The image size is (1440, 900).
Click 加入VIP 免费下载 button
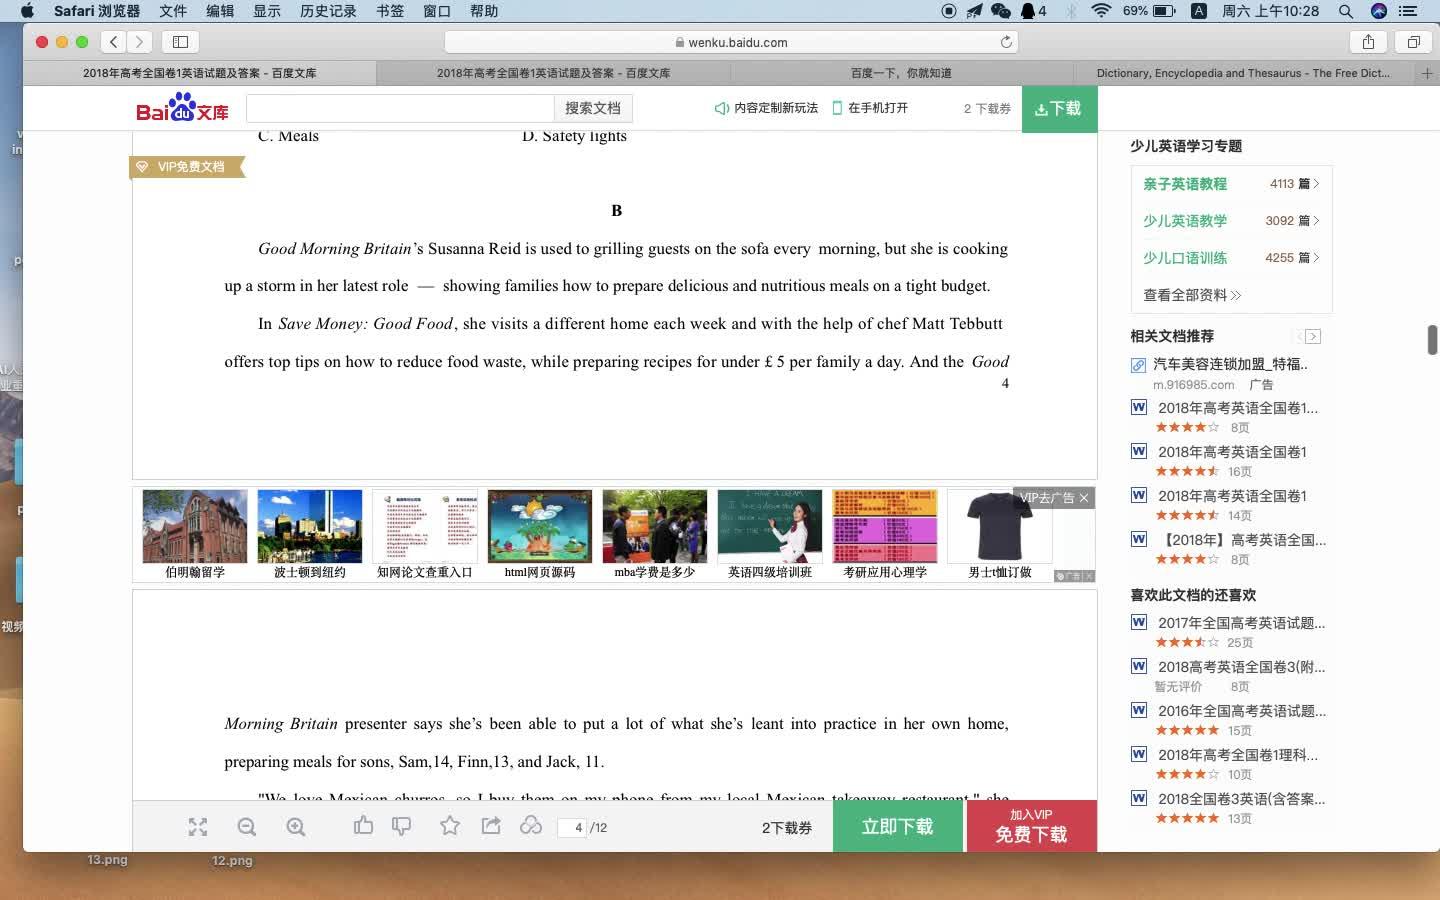(1031, 827)
